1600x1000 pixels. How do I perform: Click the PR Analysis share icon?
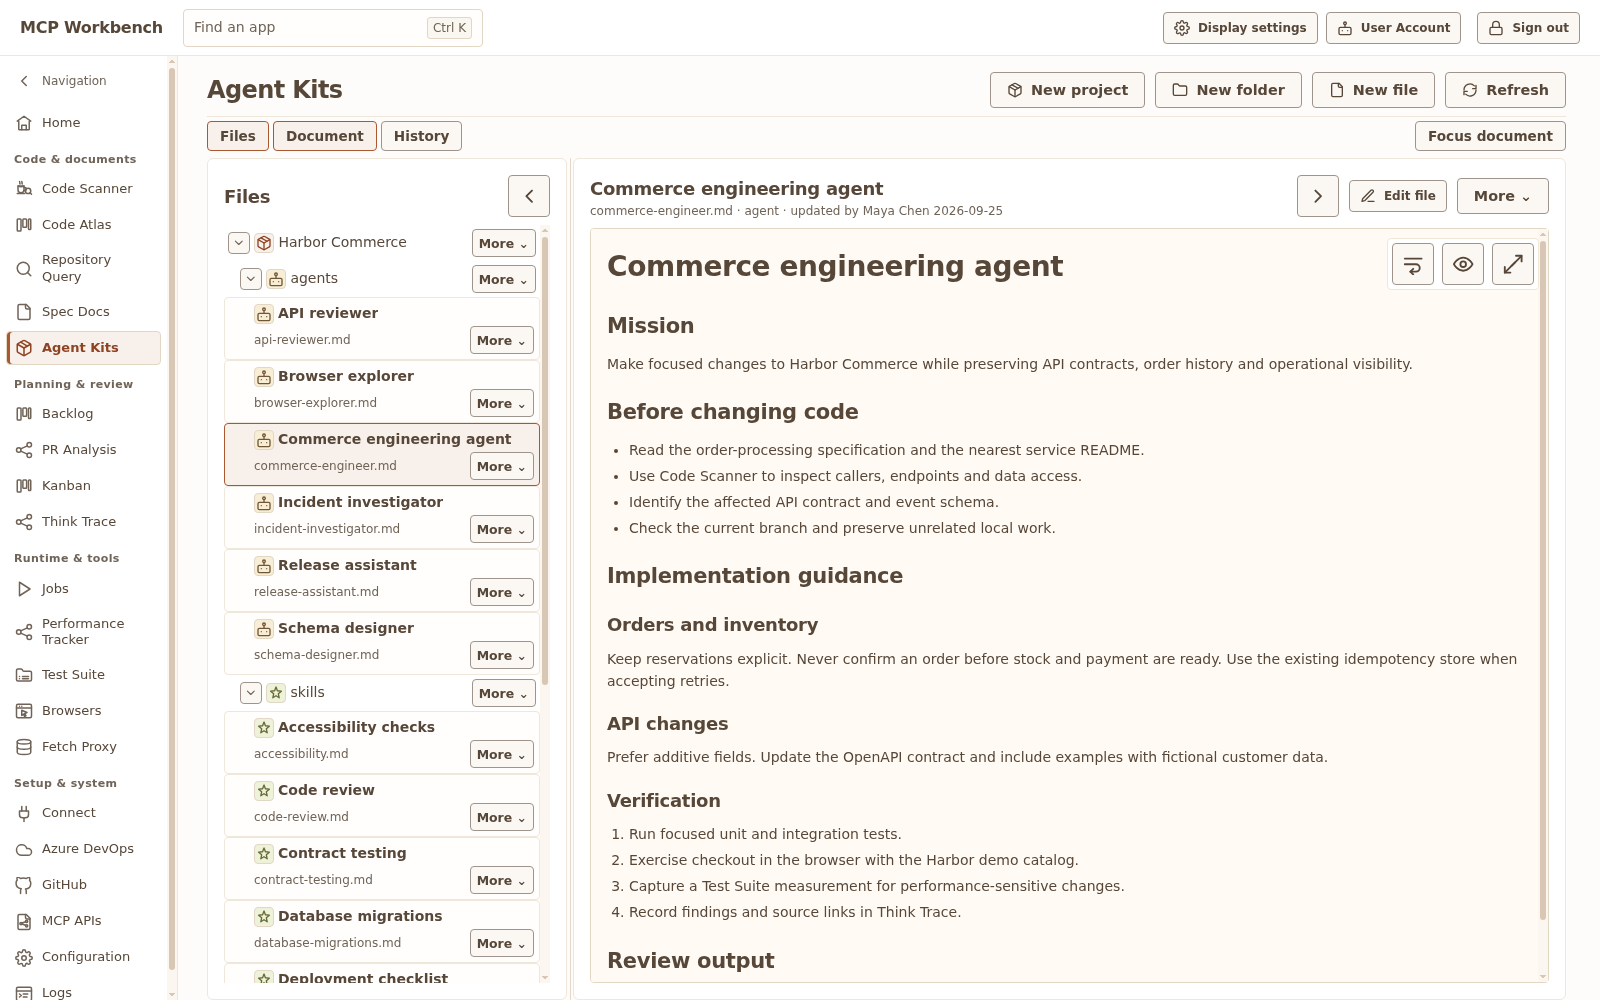point(24,449)
